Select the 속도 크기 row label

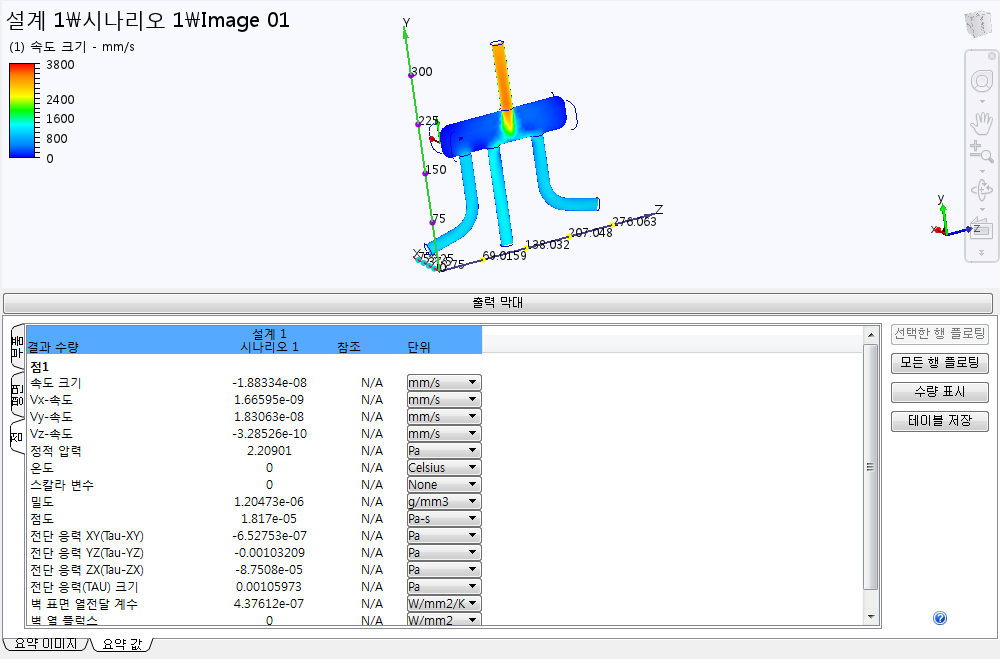56,383
